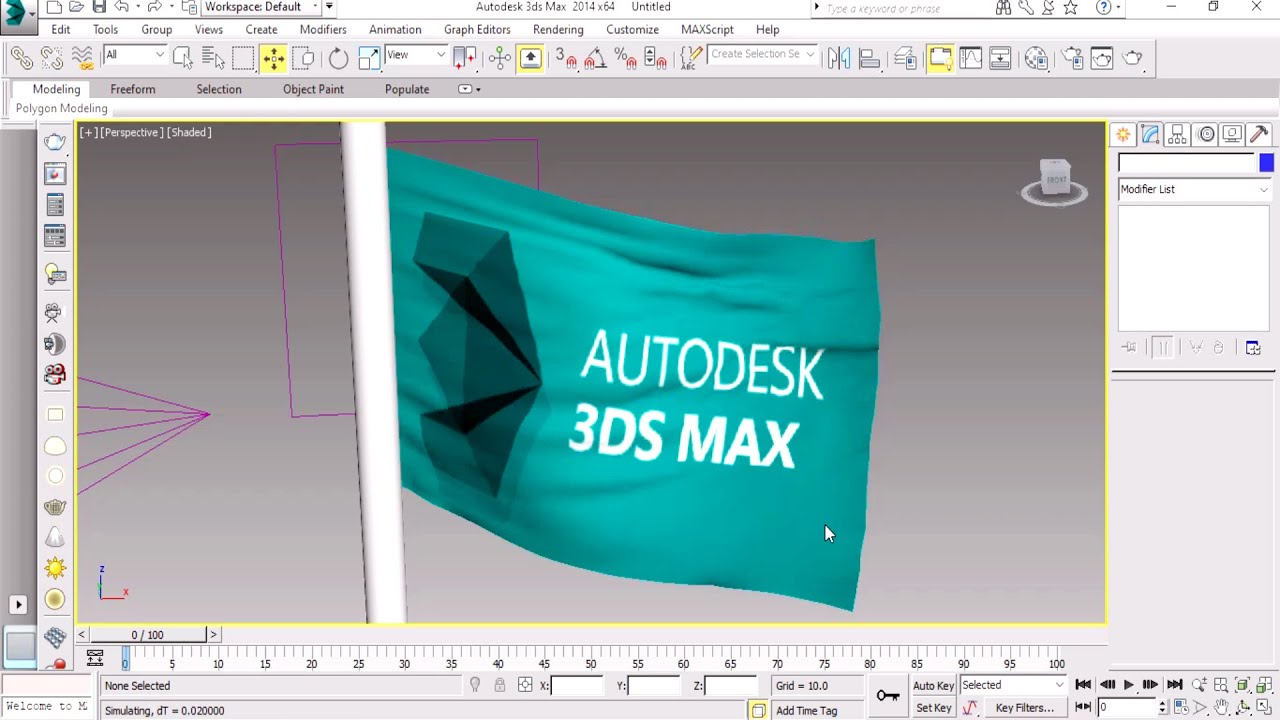Toggle Set Key mode
Image resolution: width=1280 pixels, height=720 pixels.
pyautogui.click(x=933, y=708)
